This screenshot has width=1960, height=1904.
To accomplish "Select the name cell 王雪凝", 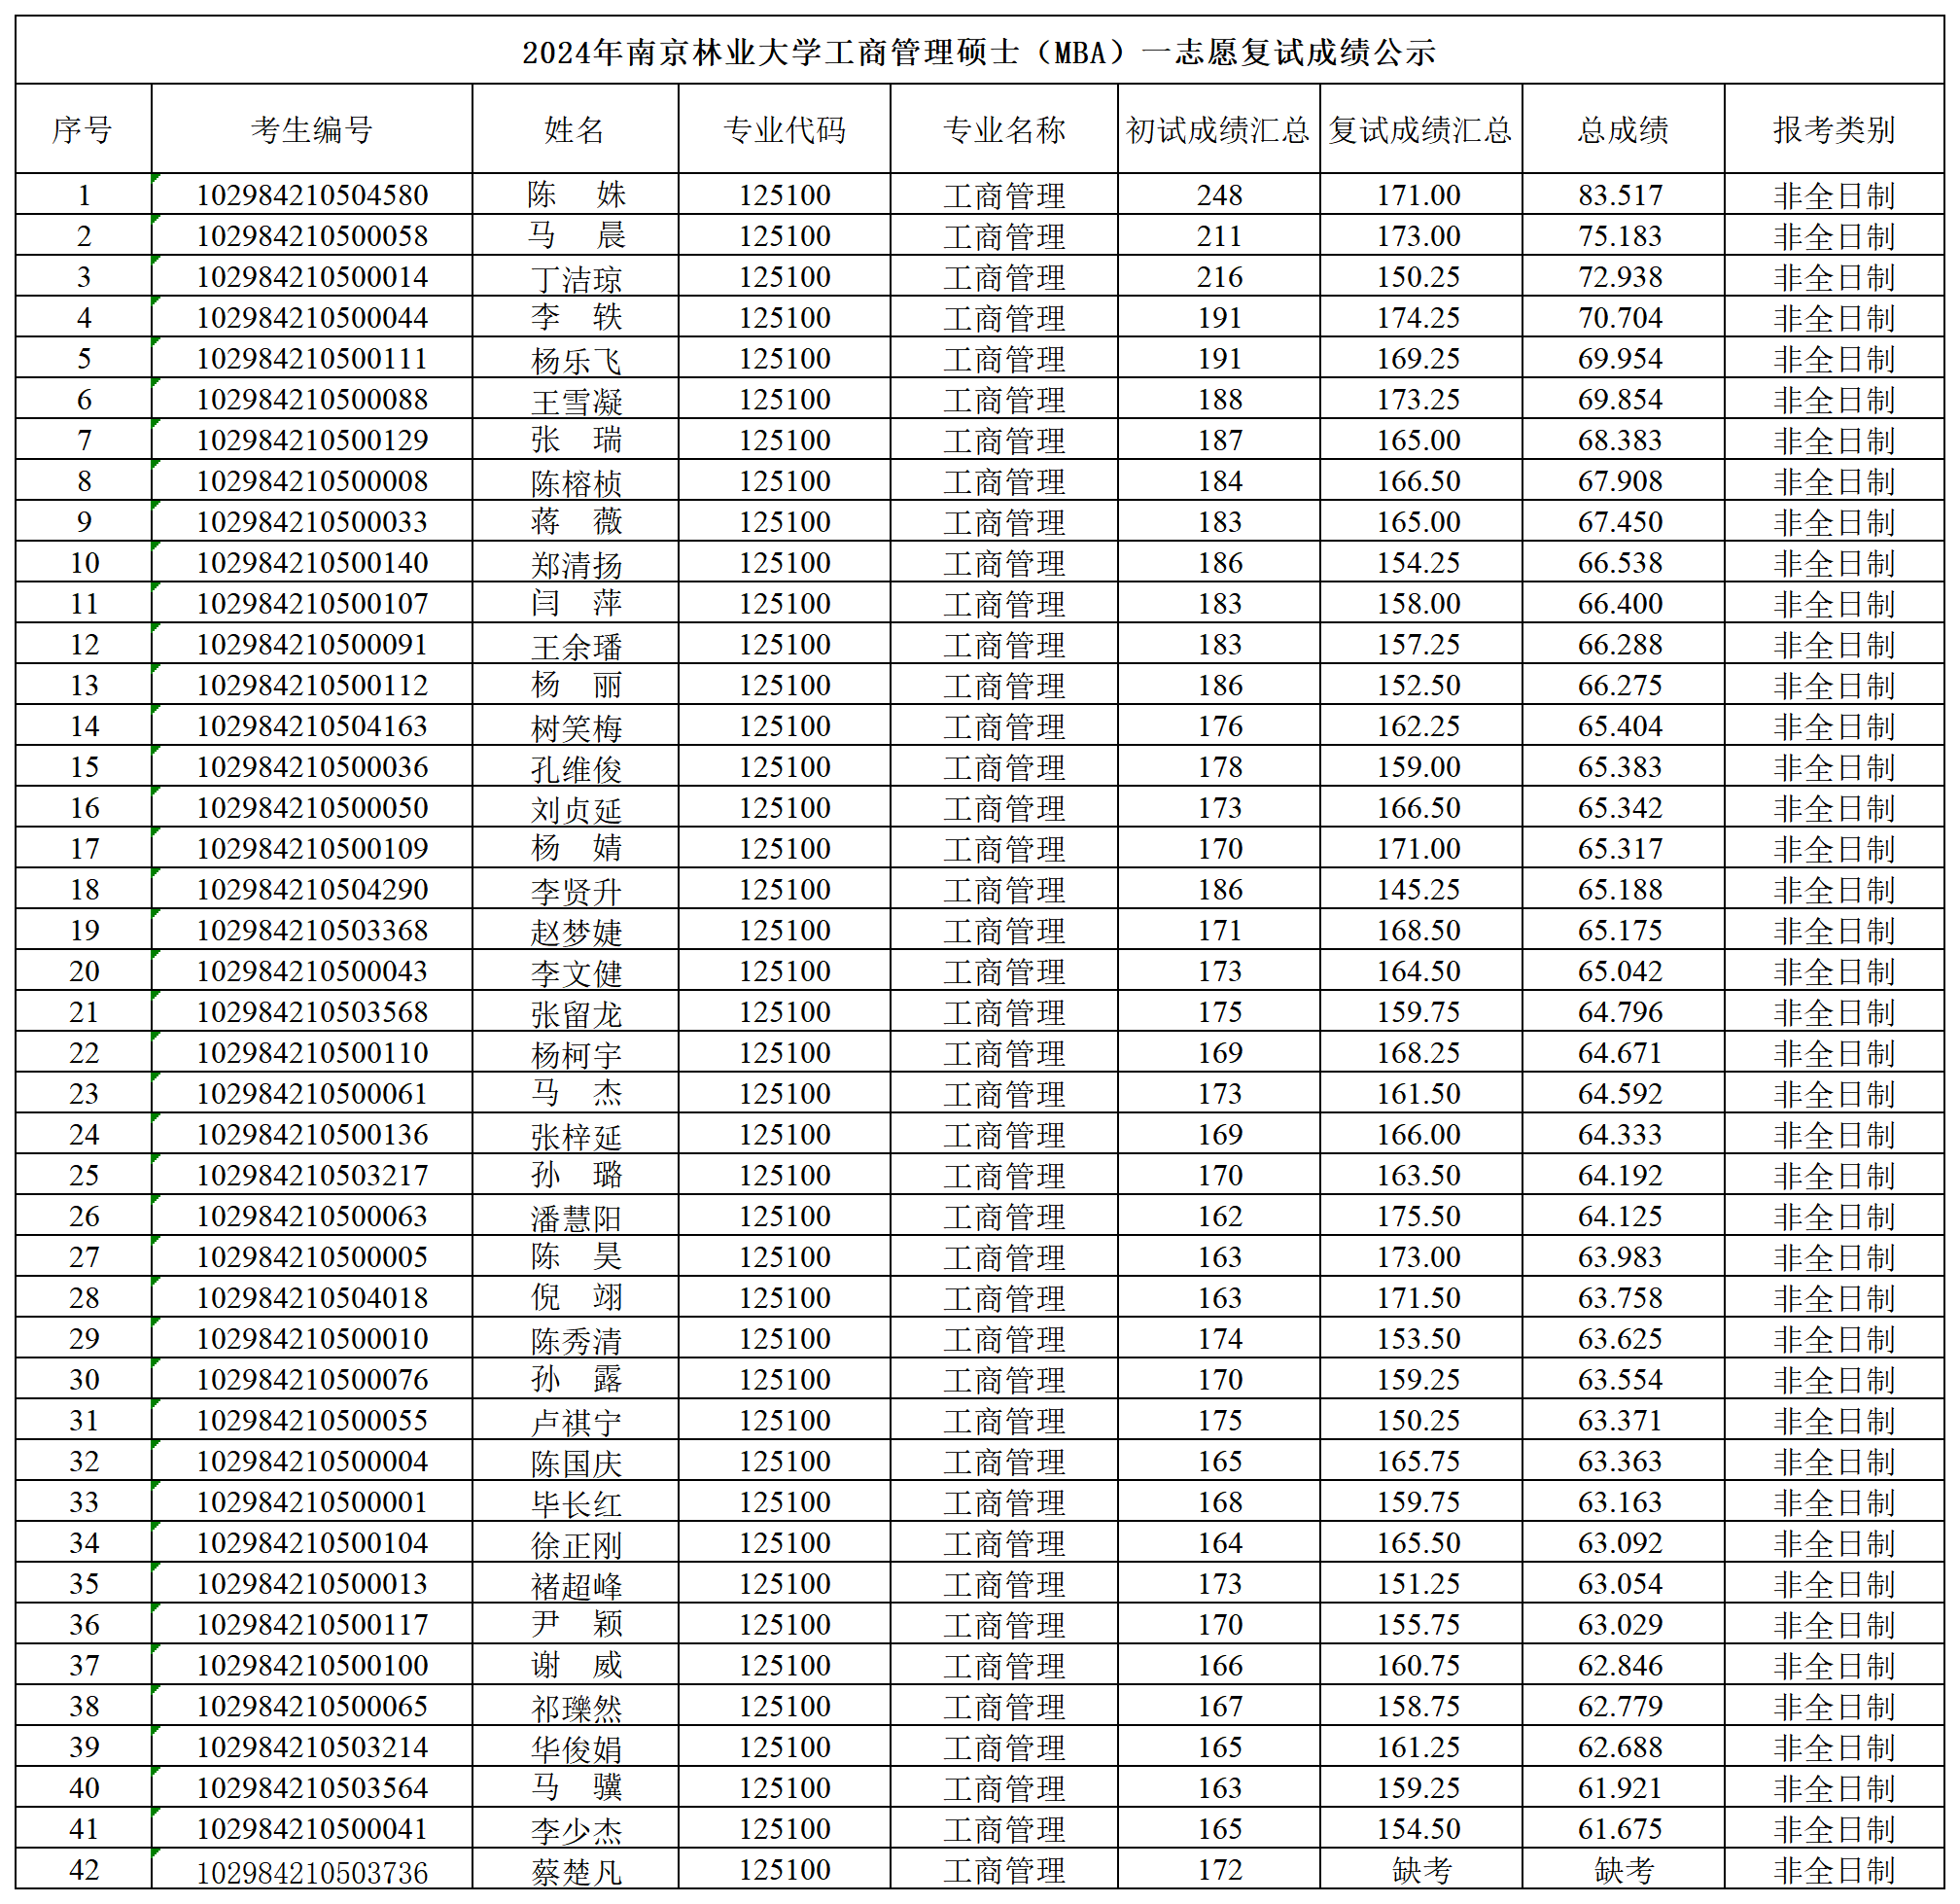I will click(576, 401).
